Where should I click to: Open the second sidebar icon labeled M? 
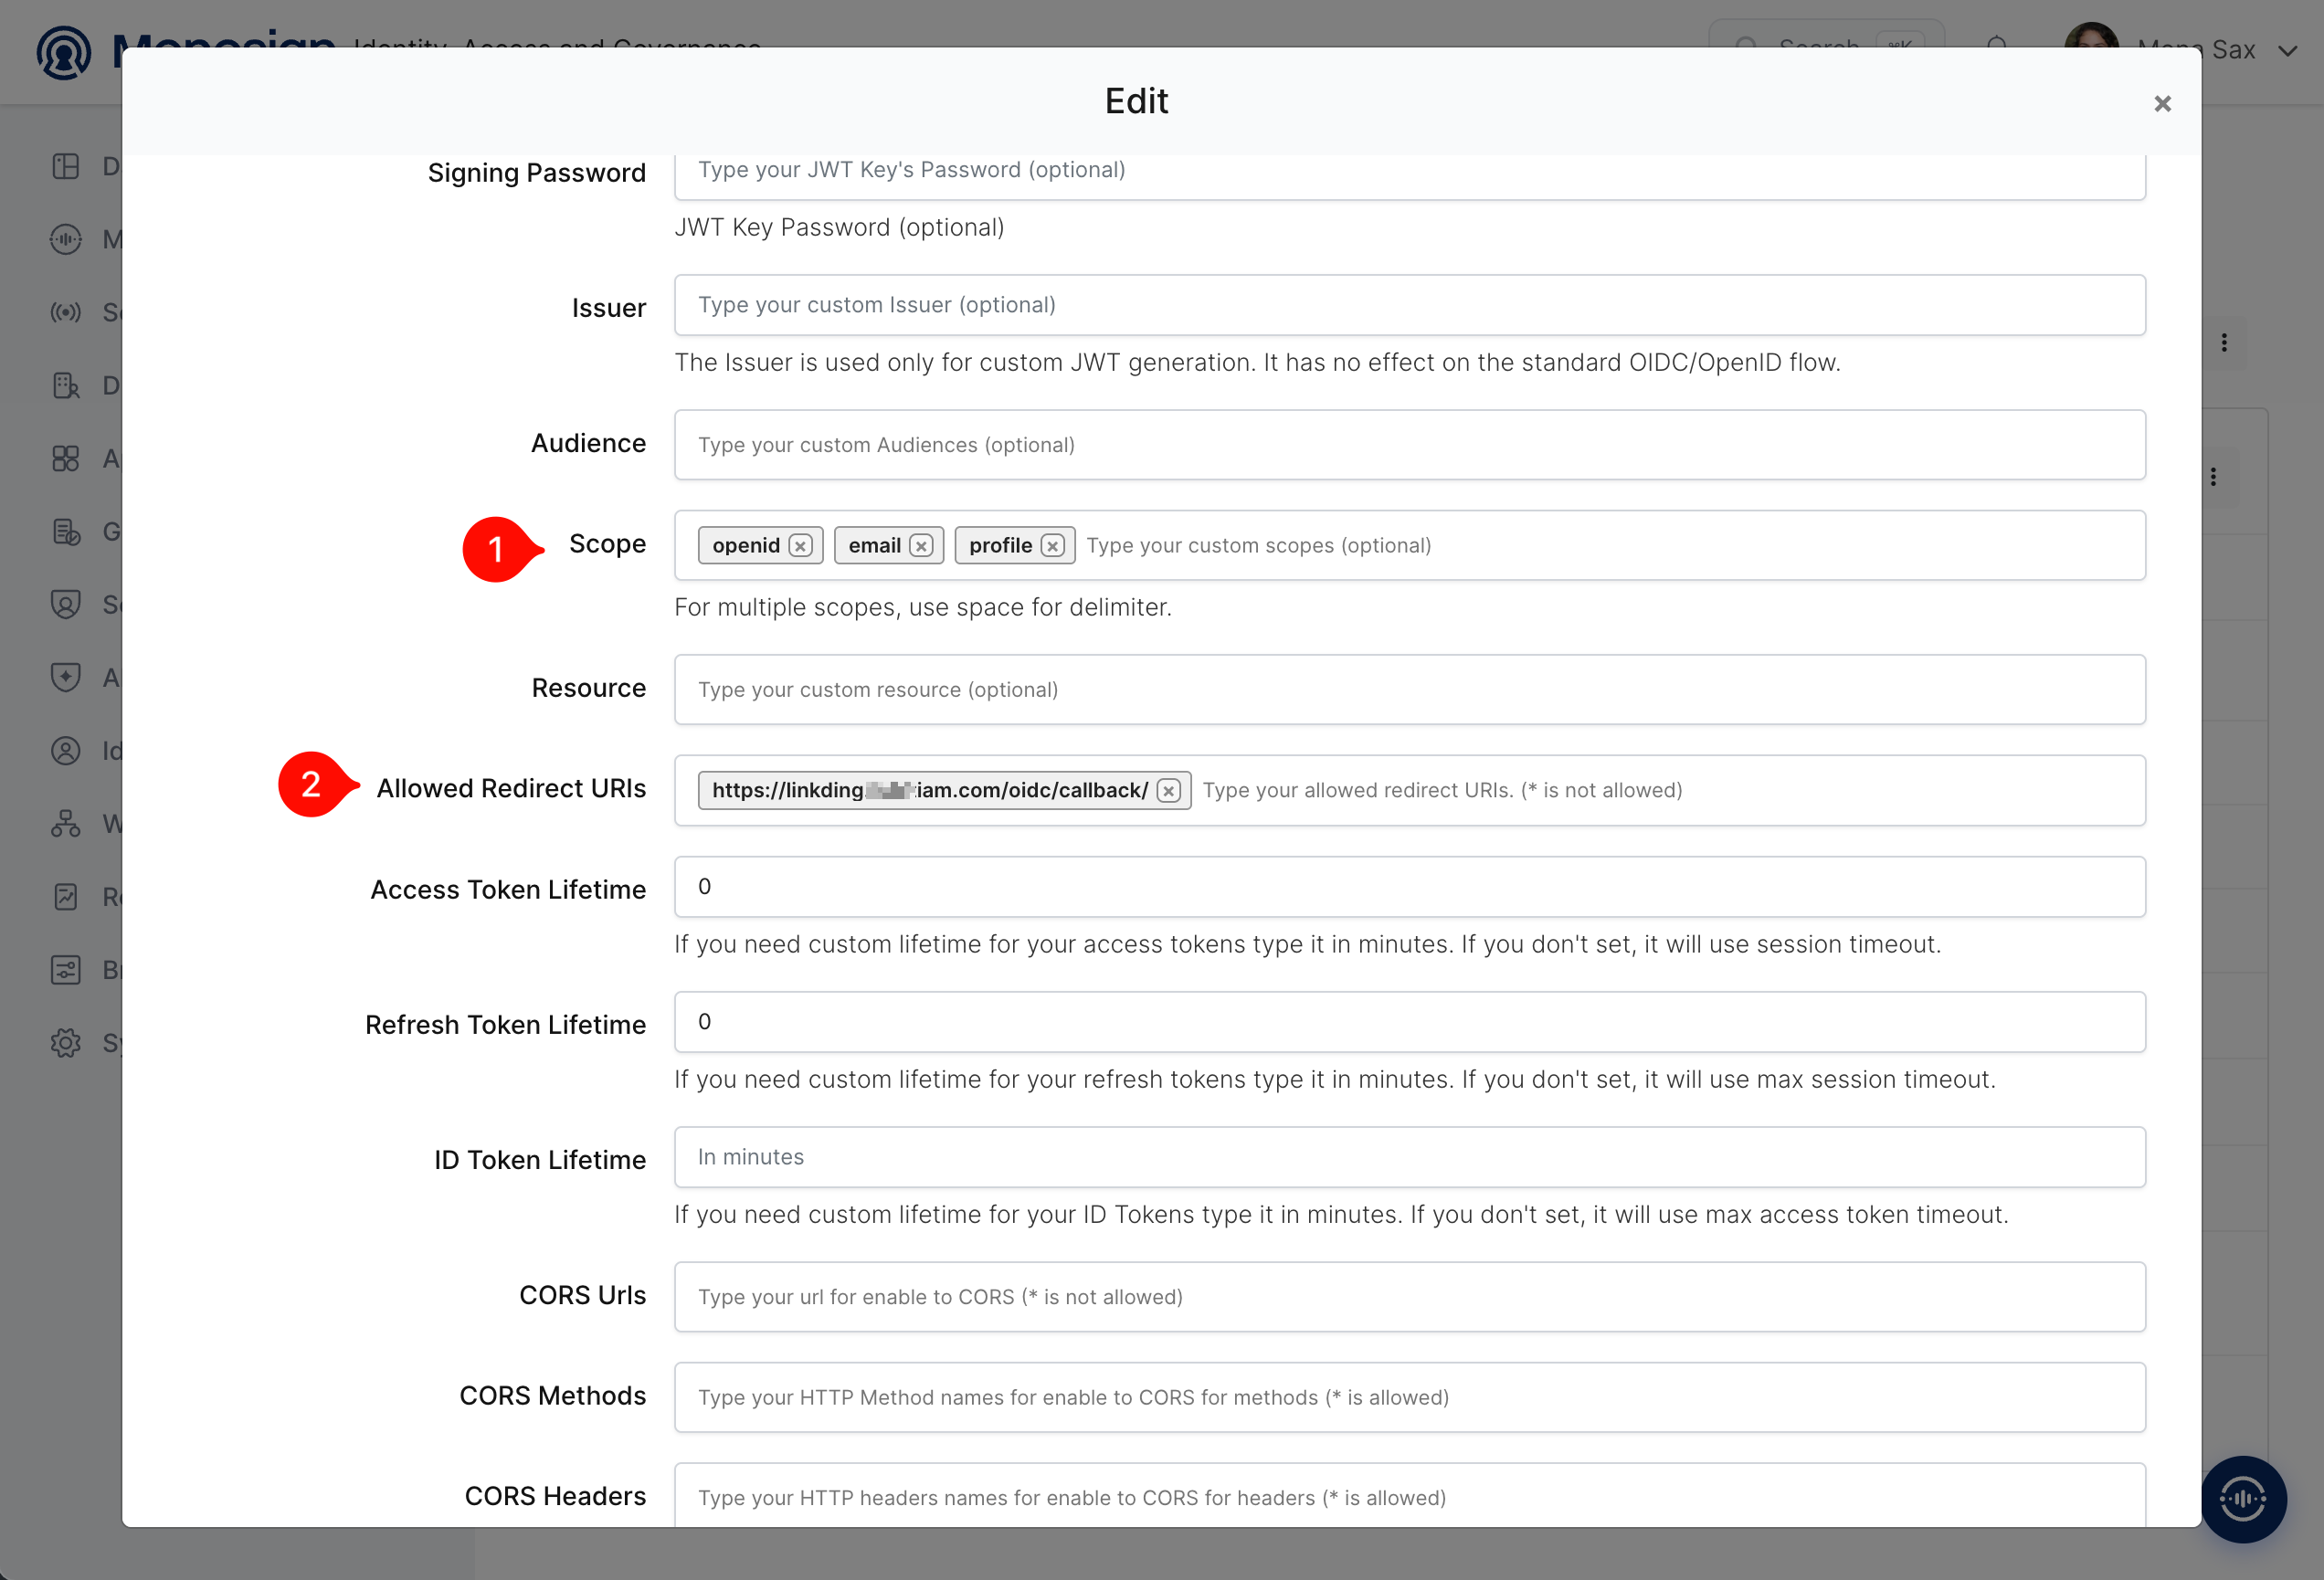[66, 239]
